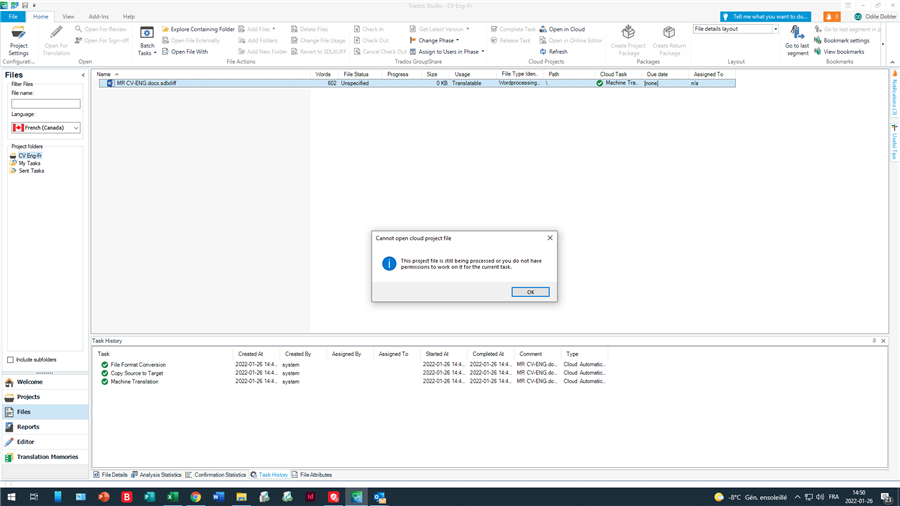Close the Task History panel
The image size is (900, 506).
[883, 341]
